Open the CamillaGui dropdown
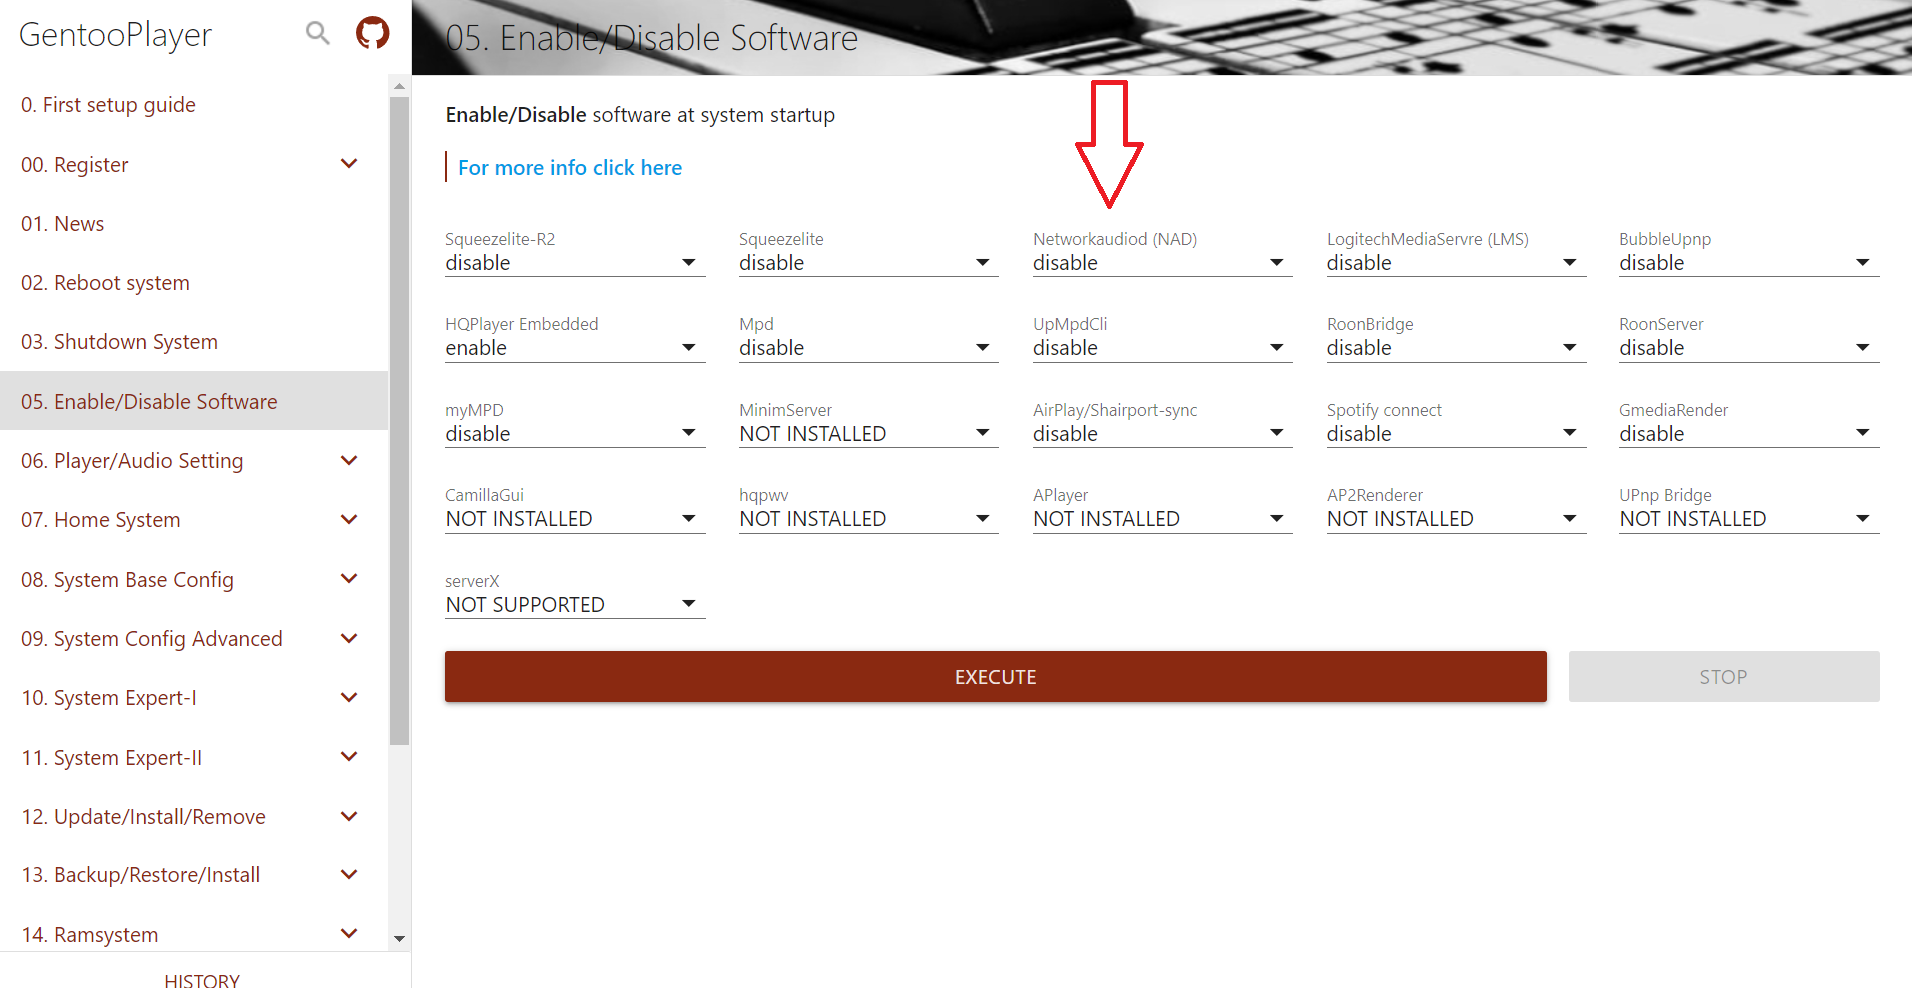This screenshot has width=1912, height=988. [x=575, y=519]
